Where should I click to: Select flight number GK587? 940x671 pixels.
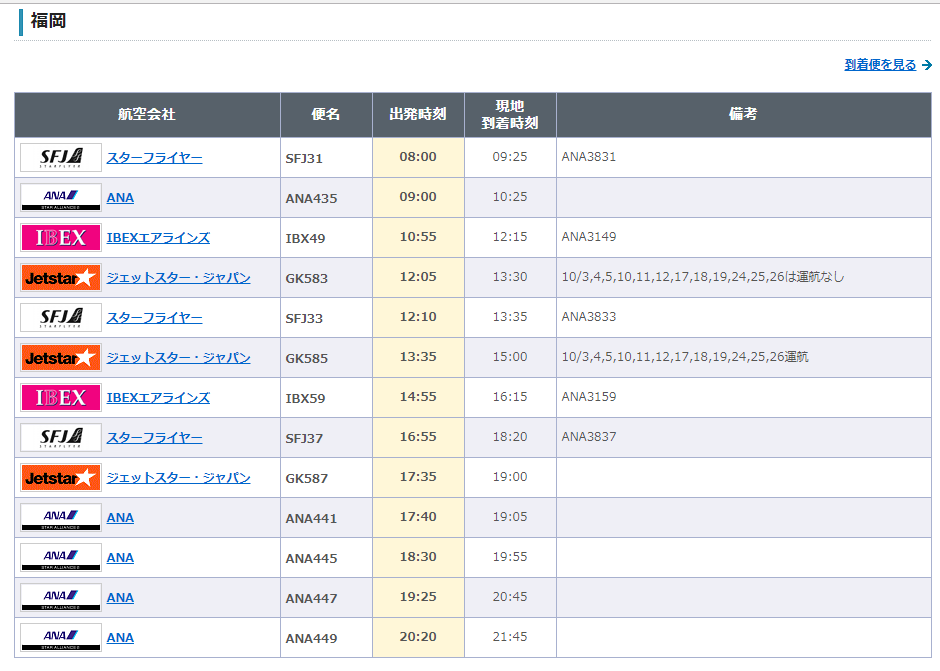coord(306,479)
